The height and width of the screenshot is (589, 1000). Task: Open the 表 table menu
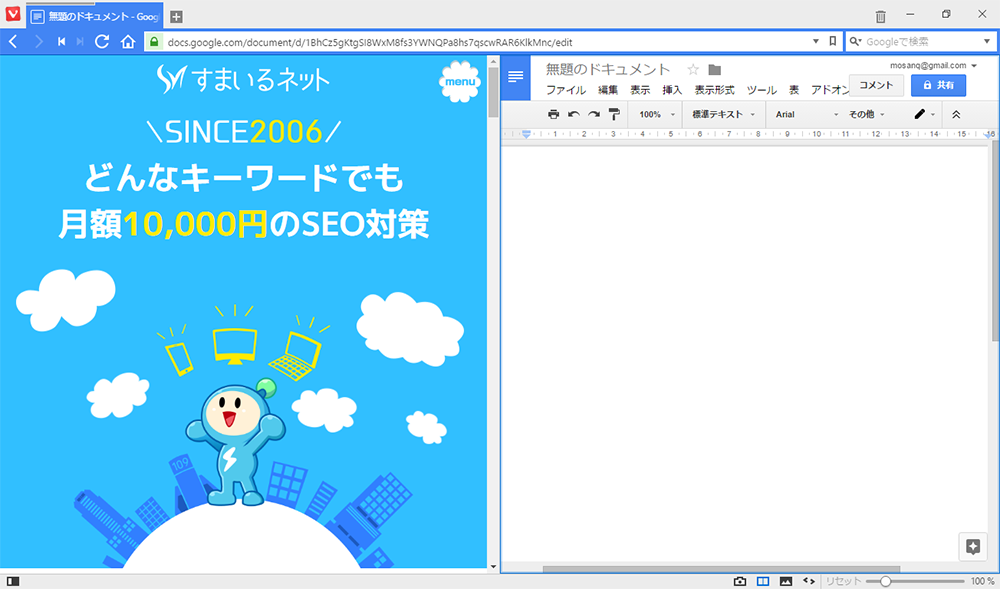coord(794,91)
